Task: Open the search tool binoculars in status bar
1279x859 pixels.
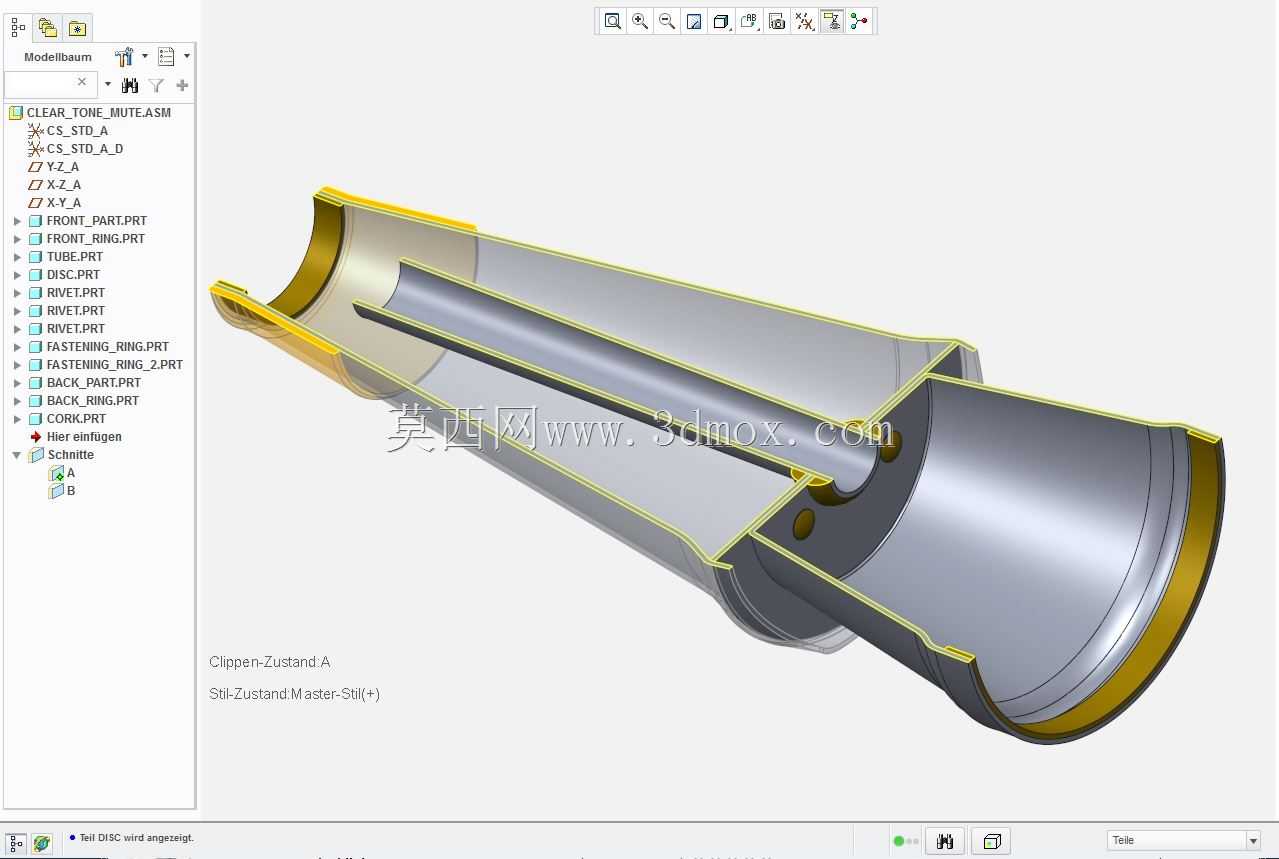Action: (x=945, y=841)
